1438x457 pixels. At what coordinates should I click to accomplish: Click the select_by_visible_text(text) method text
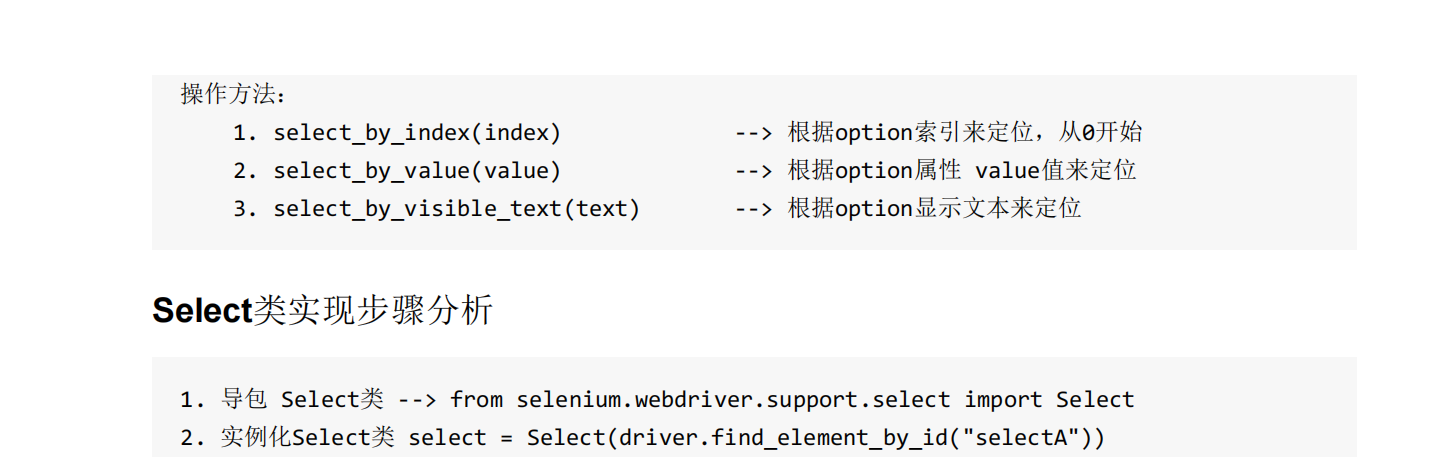click(456, 209)
